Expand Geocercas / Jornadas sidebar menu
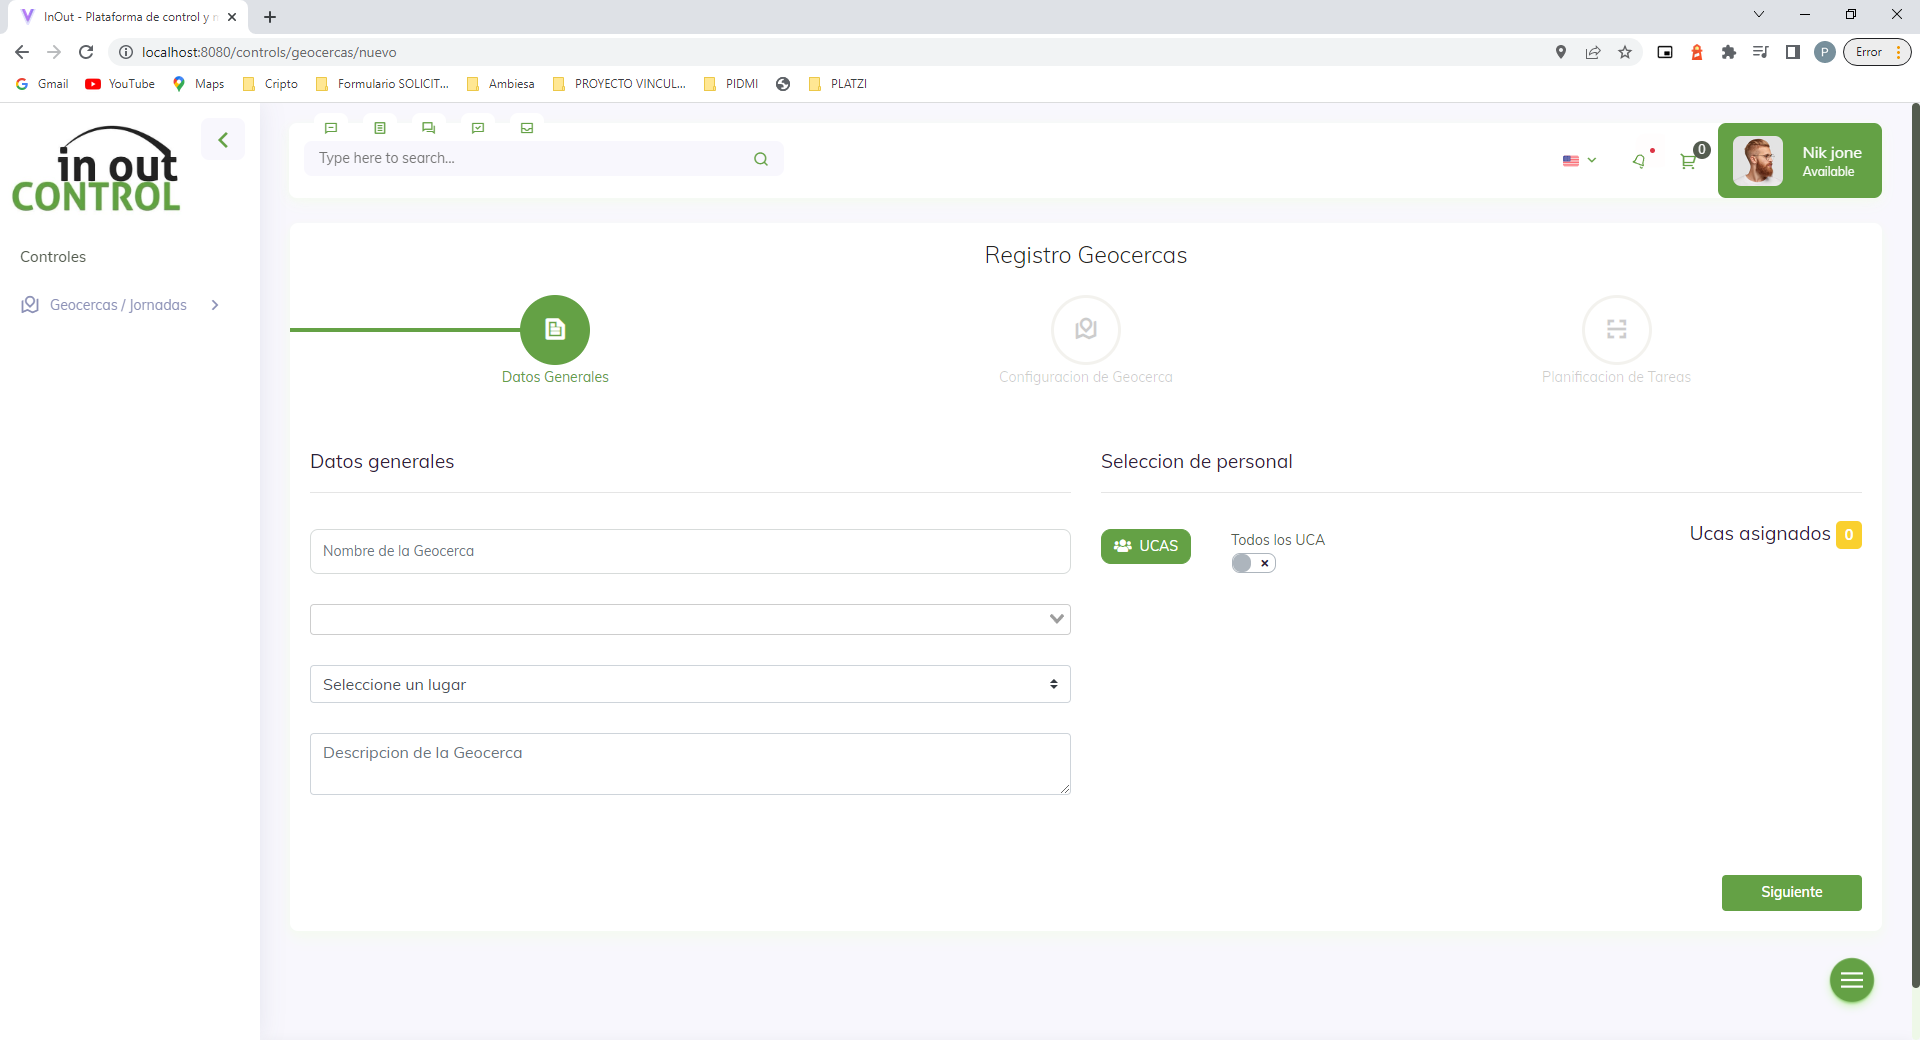The width and height of the screenshot is (1920, 1040). [x=119, y=305]
